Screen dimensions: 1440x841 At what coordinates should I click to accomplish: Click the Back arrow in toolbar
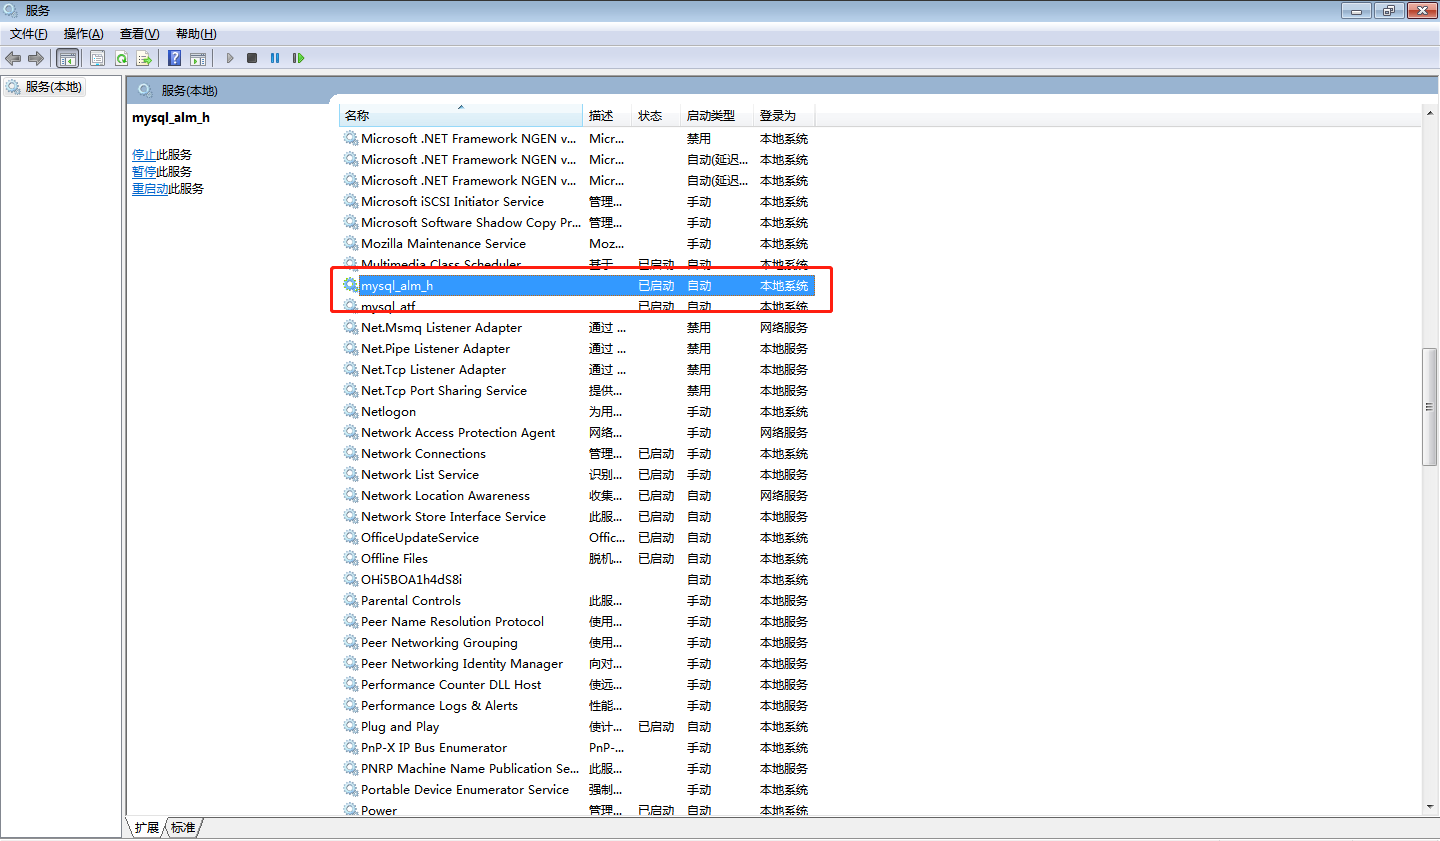coord(13,58)
